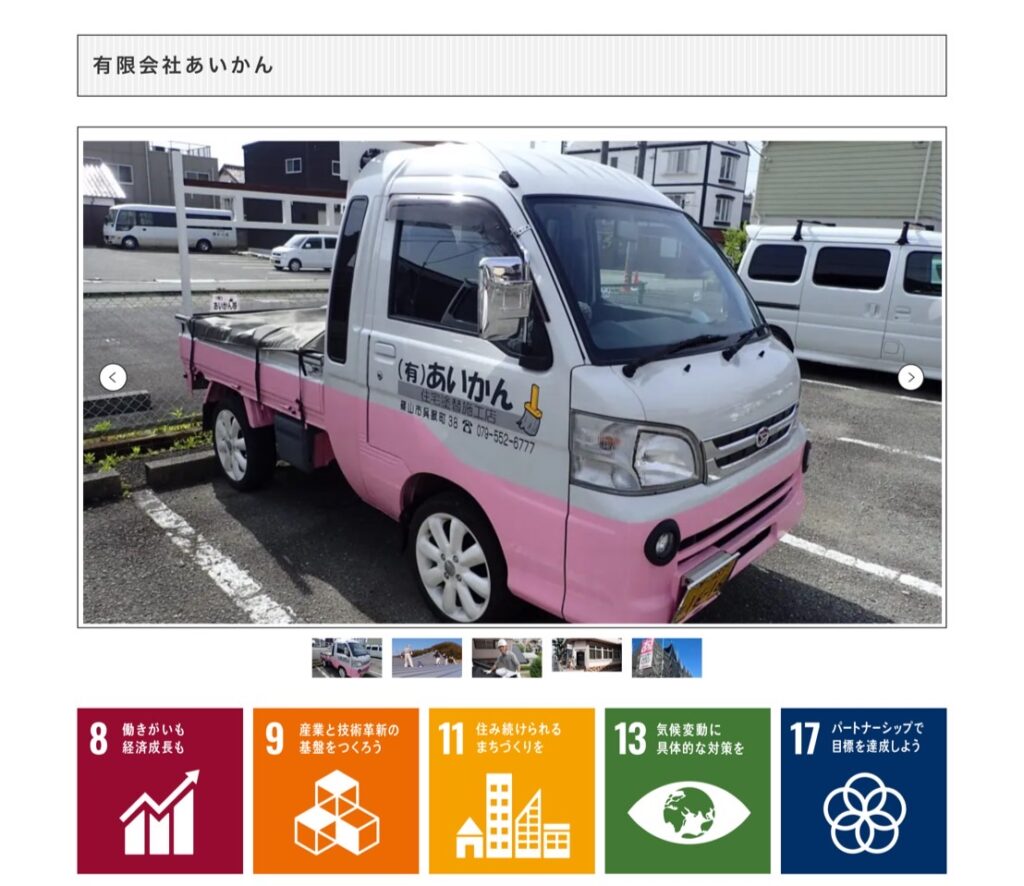Image resolution: width=1024 pixels, height=886 pixels.
Task: Open SDG goal 13 climate action tile
Action: pos(688,791)
